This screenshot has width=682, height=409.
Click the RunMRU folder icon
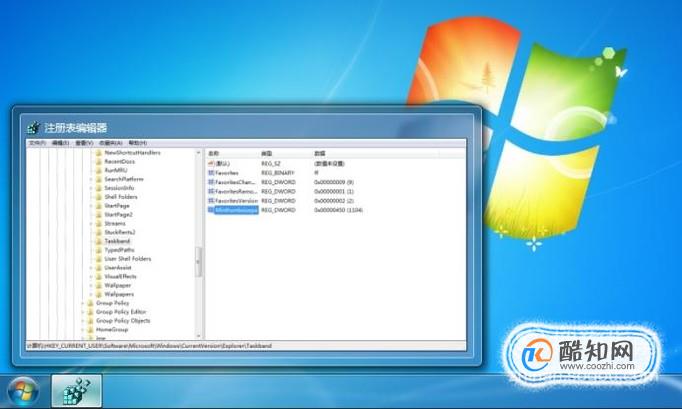(98, 170)
